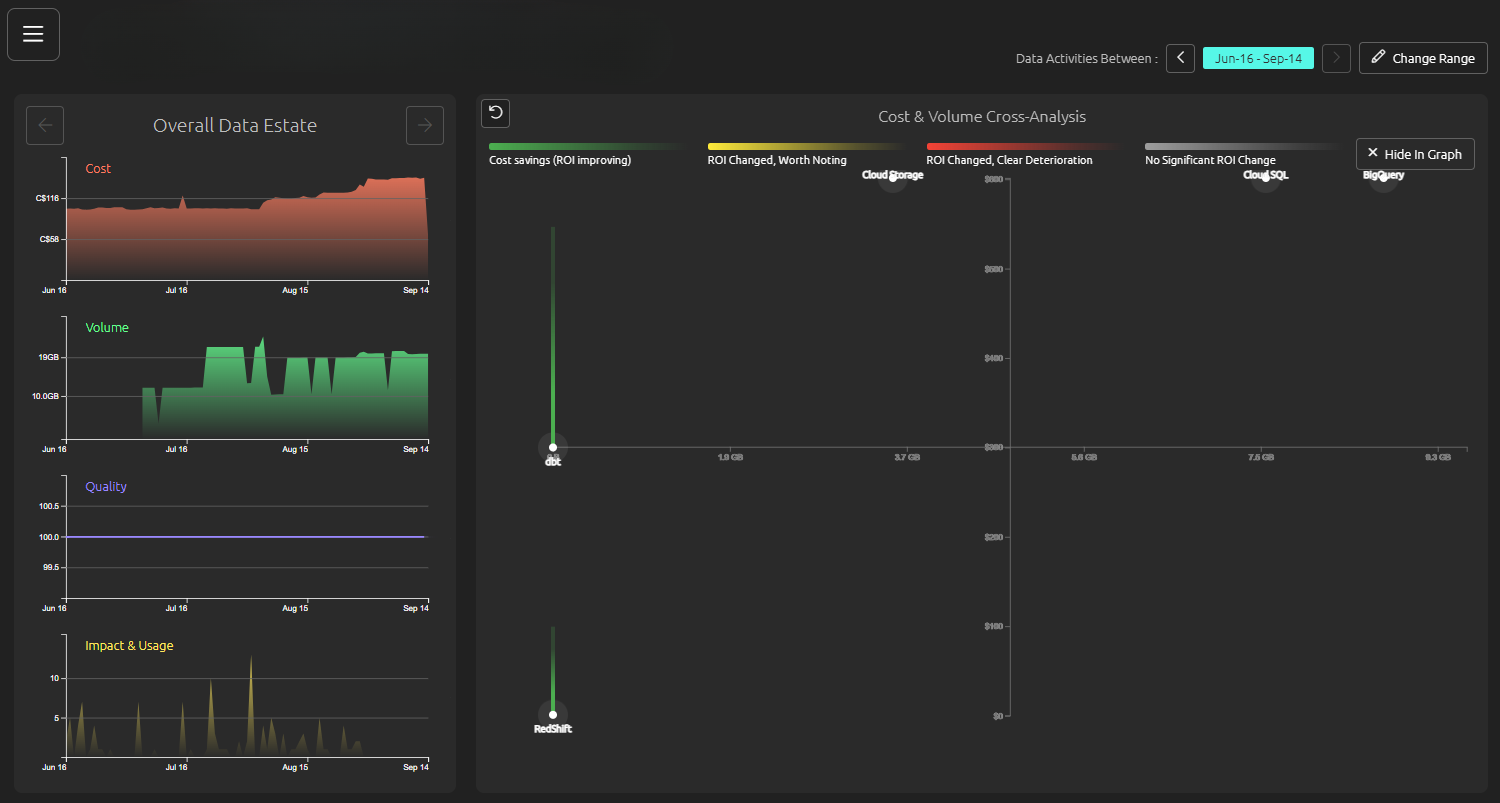This screenshot has height=803, width=1500.
Task: Click the Cost savings legend bar
Action: tap(588, 146)
